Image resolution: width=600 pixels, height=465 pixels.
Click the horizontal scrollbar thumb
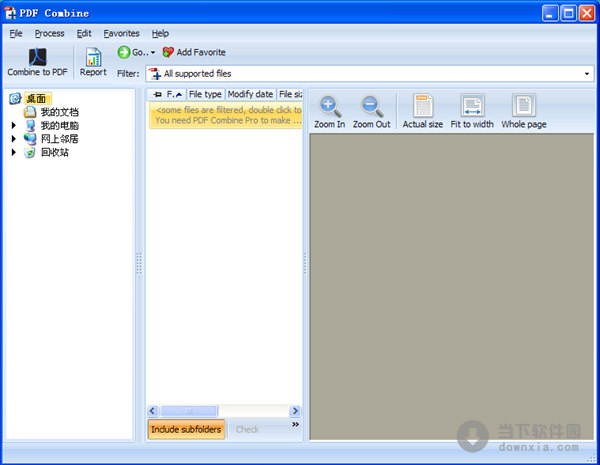pos(189,411)
